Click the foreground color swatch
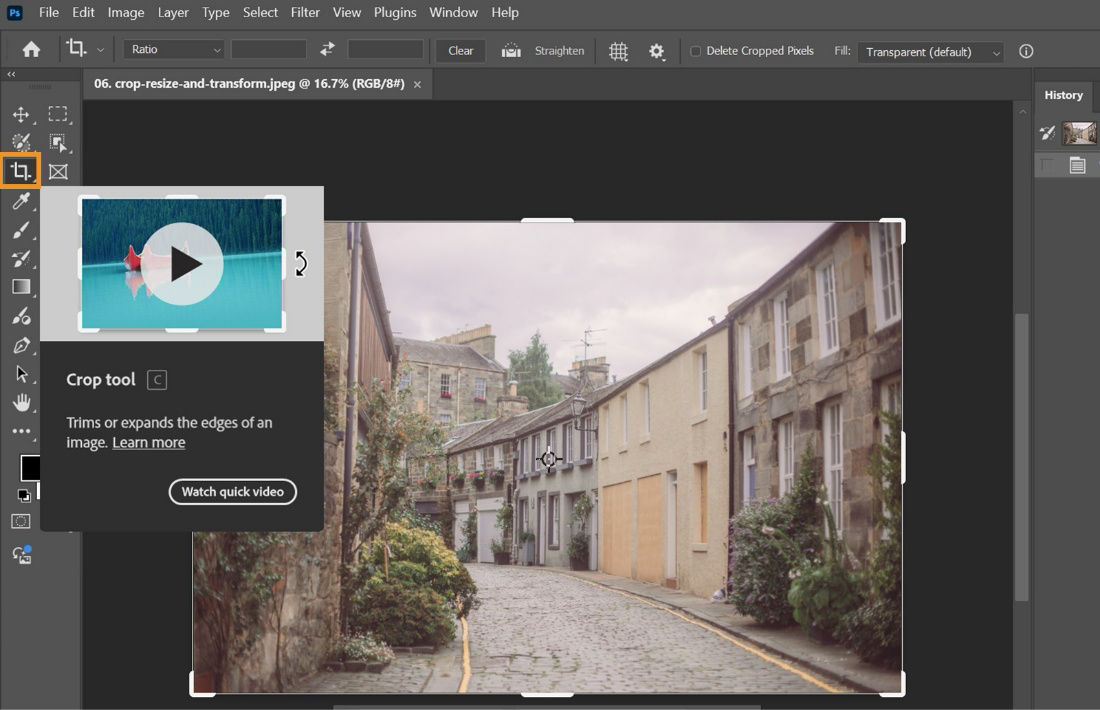Image resolution: width=1100 pixels, height=710 pixels. (31, 468)
